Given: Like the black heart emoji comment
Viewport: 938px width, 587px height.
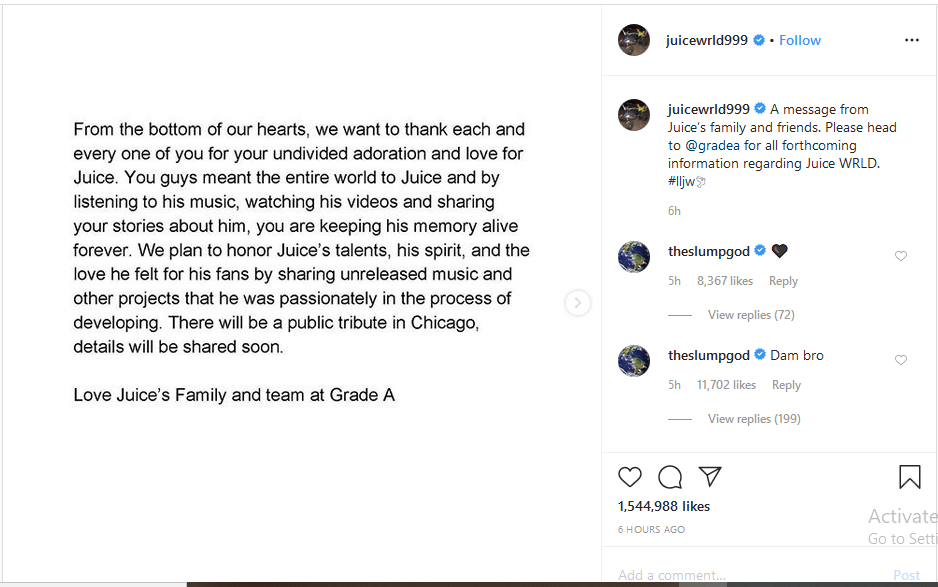Looking at the screenshot, I should pyautogui.click(x=901, y=256).
